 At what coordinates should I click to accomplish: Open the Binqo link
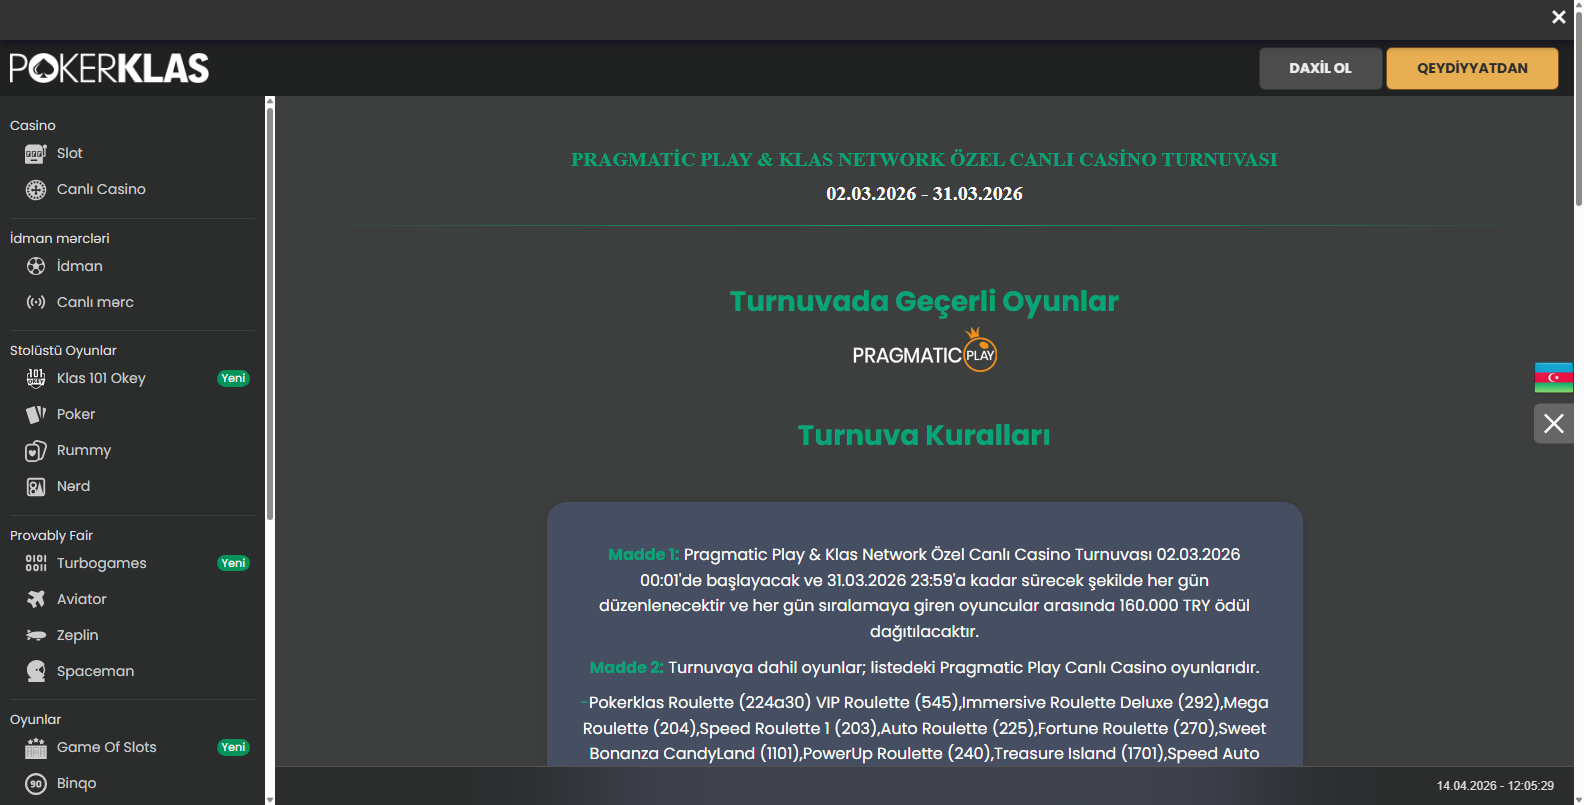76,783
